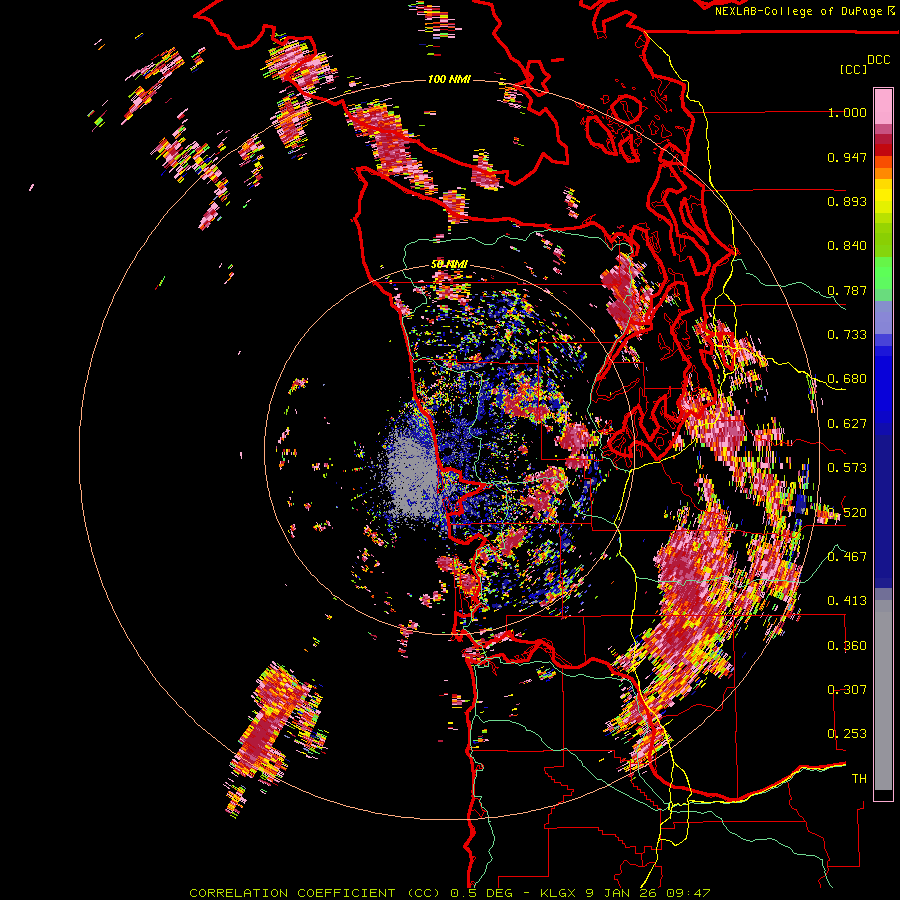Click the 0.840 scale value
The width and height of the screenshot is (900, 900).
pyautogui.click(x=847, y=246)
